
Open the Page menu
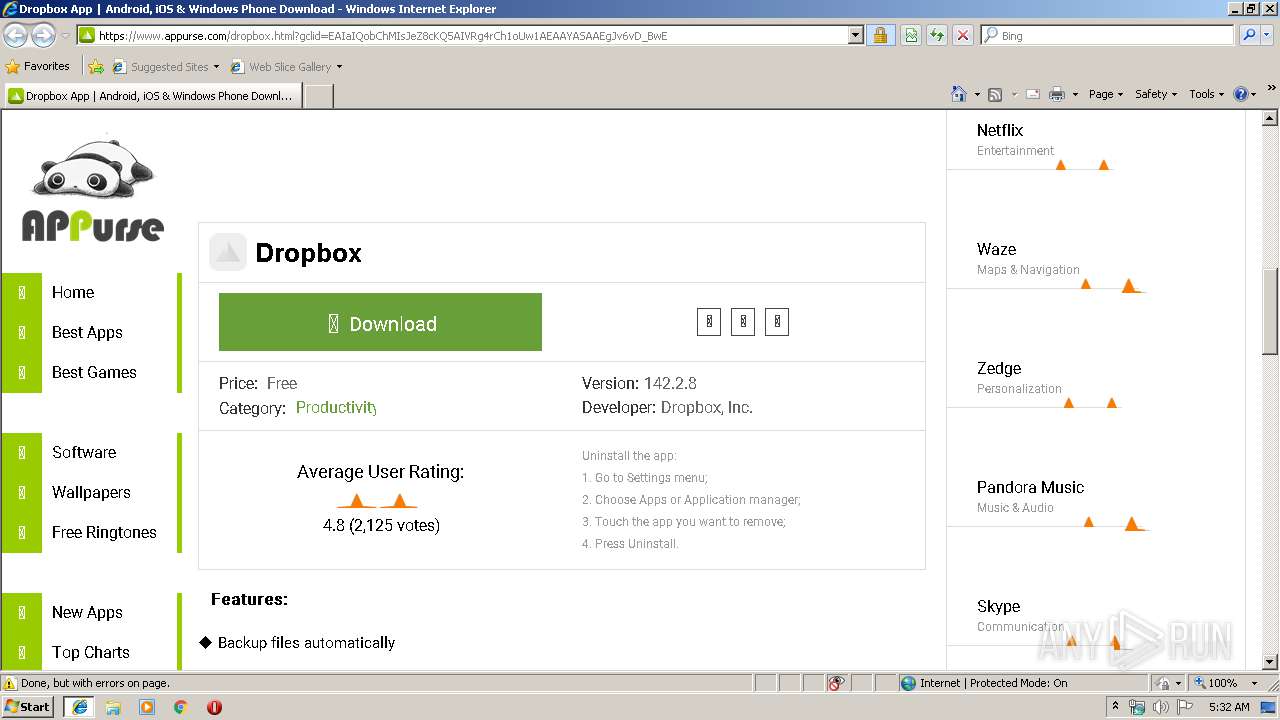click(x=1105, y=94)
